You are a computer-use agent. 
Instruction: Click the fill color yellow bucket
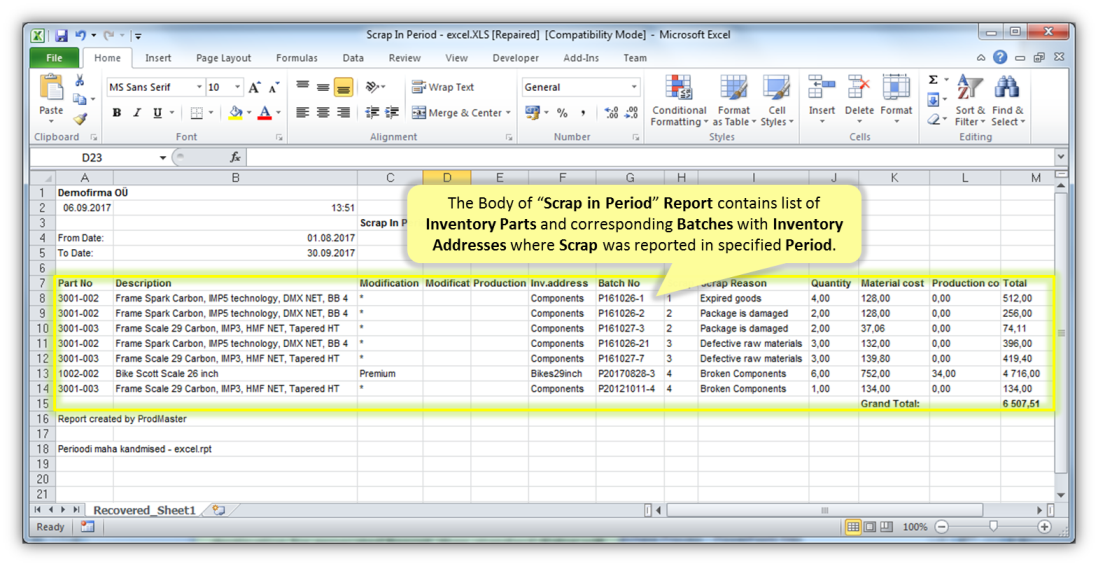point(236,113)
